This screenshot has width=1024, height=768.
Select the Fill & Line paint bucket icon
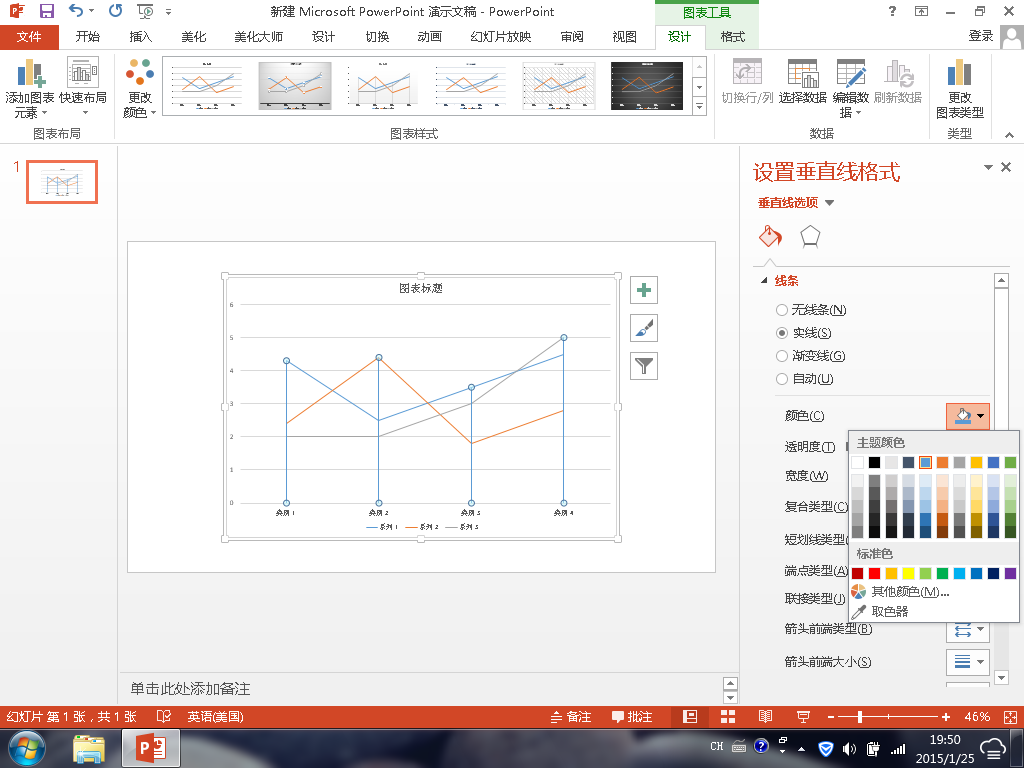tap(771, 236)
